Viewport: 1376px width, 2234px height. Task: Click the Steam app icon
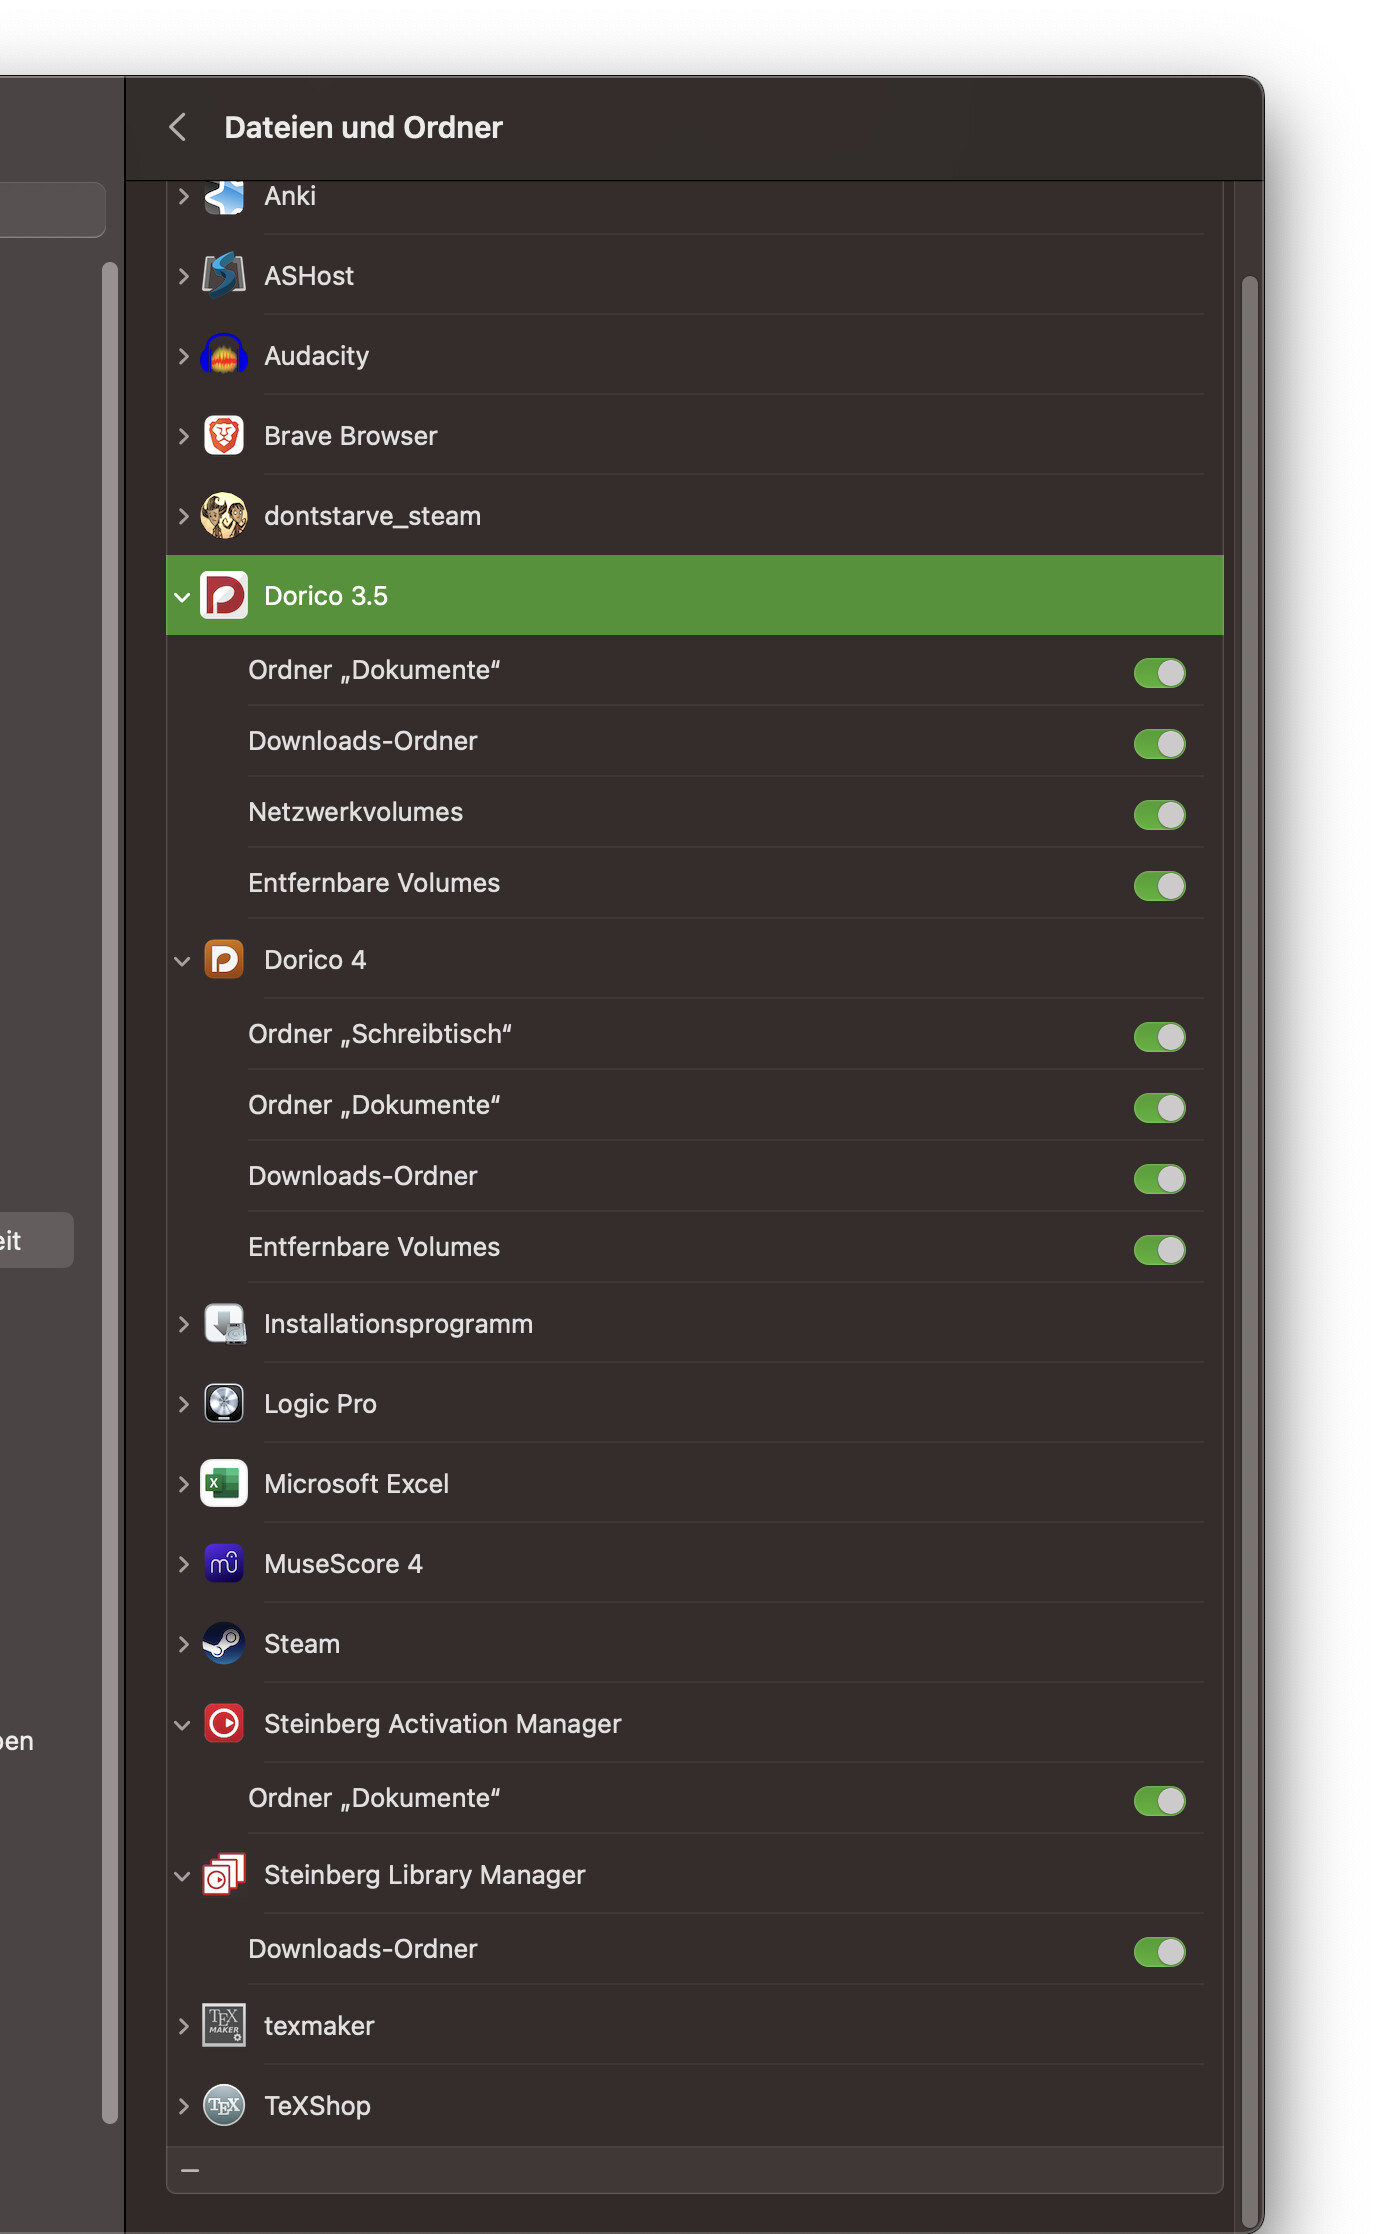pos(224,1643)
